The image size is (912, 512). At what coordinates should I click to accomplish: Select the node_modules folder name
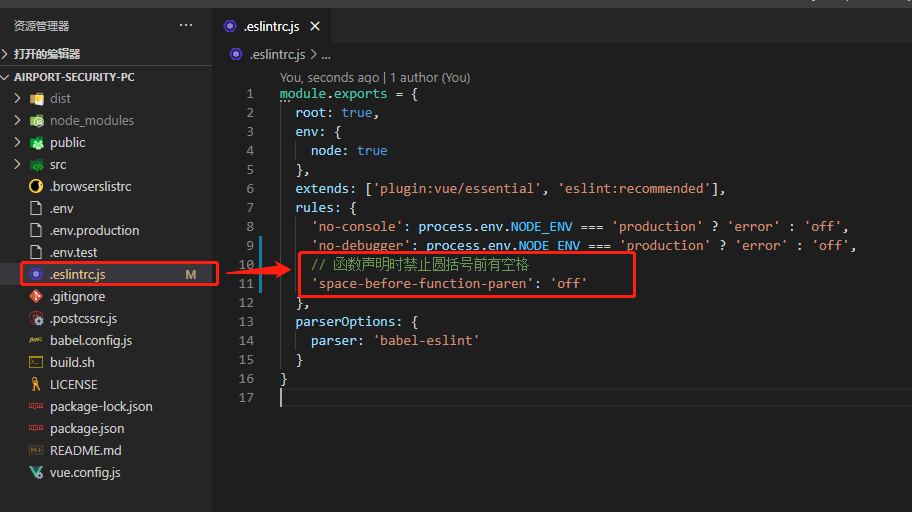[92, 120]
